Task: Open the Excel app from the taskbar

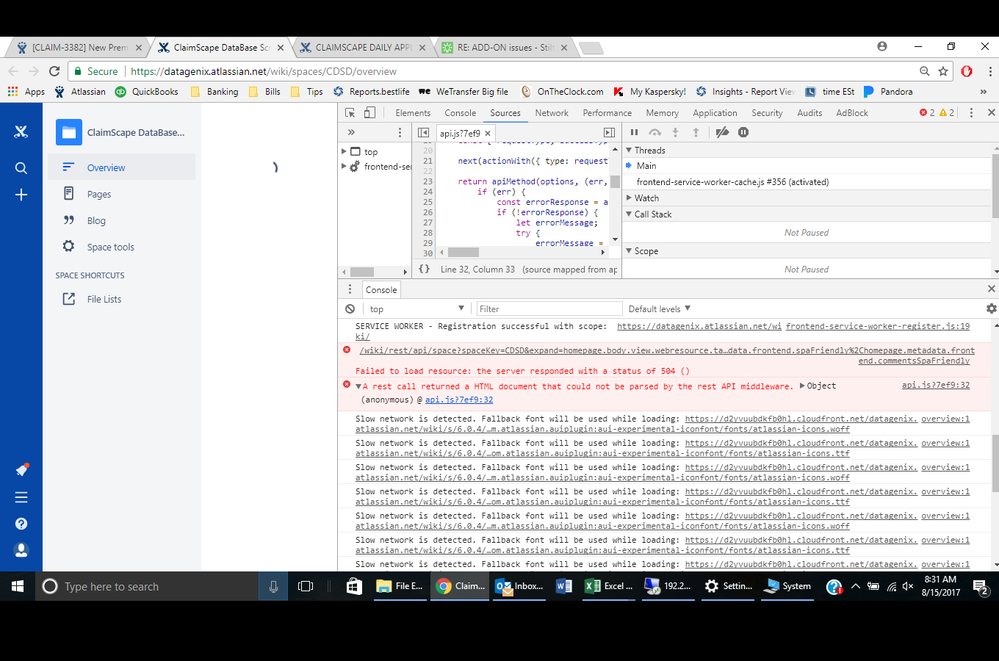Action: (609, 586)
